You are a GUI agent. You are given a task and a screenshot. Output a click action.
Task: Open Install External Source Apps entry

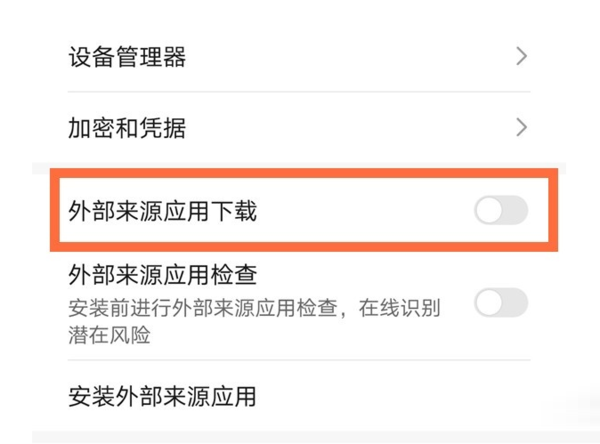tap(161, 396)
